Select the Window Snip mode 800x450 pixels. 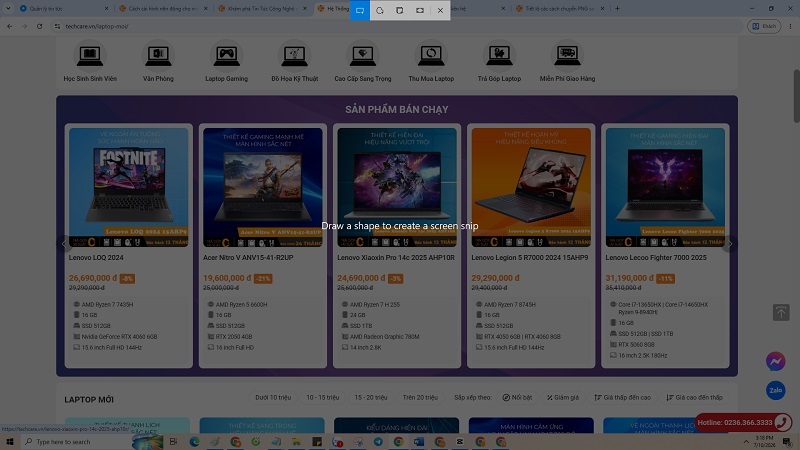(x=399, y=10)
